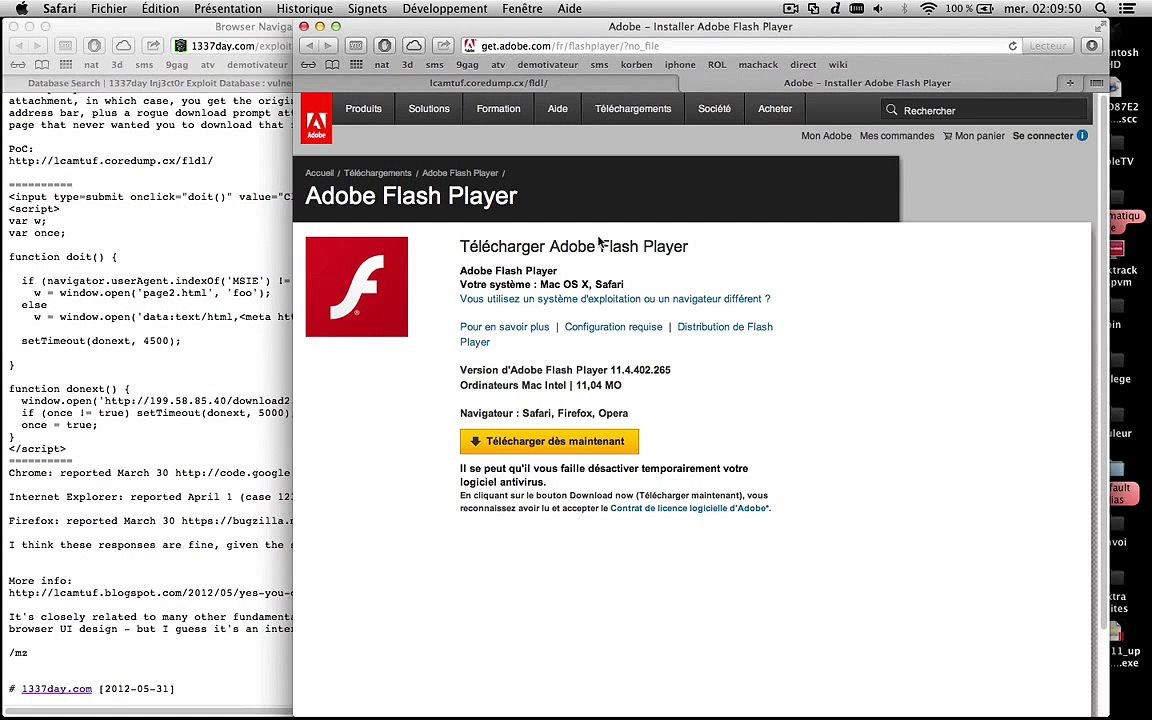Screen dimensions: 1152x720
Task: Open iCloud tabs in the 1337day window
Action: click(x=123, y=46)
